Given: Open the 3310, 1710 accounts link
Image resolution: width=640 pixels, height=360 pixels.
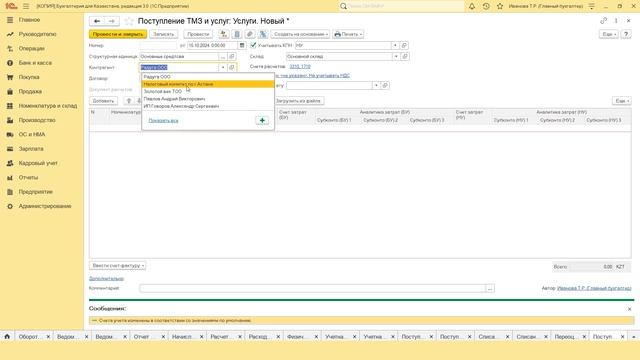Looking at the screenshot, I should point(300,66).
